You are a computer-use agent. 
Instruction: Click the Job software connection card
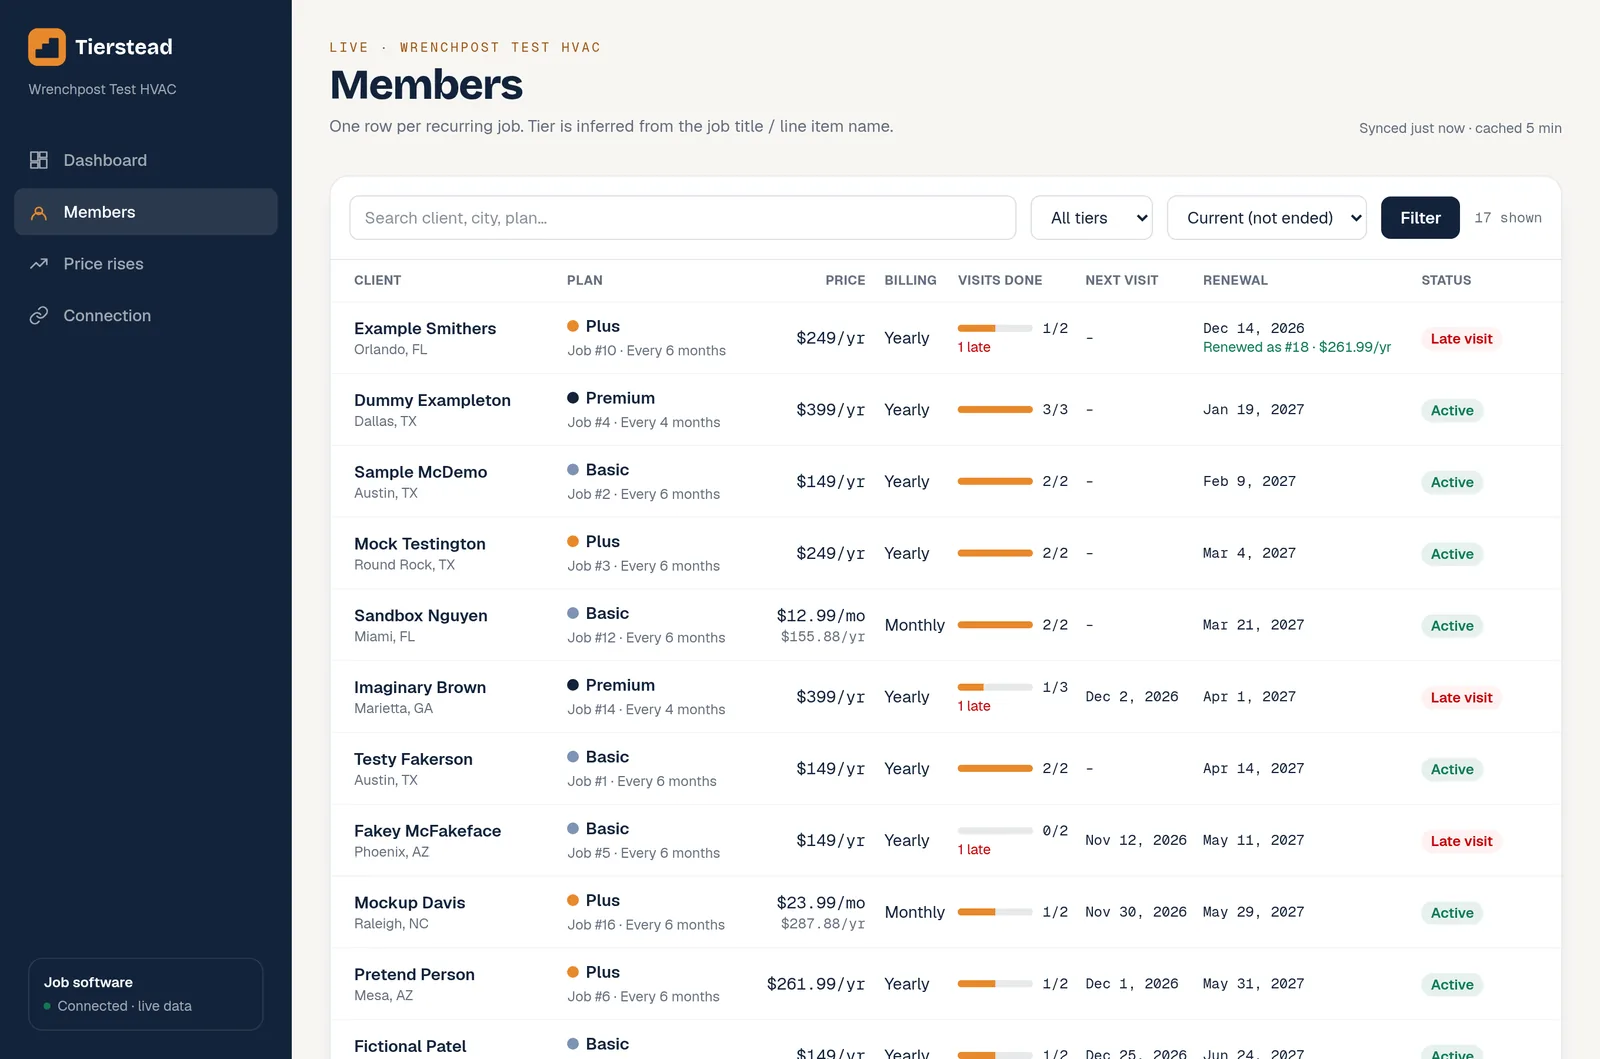click(x=146, y=994)
